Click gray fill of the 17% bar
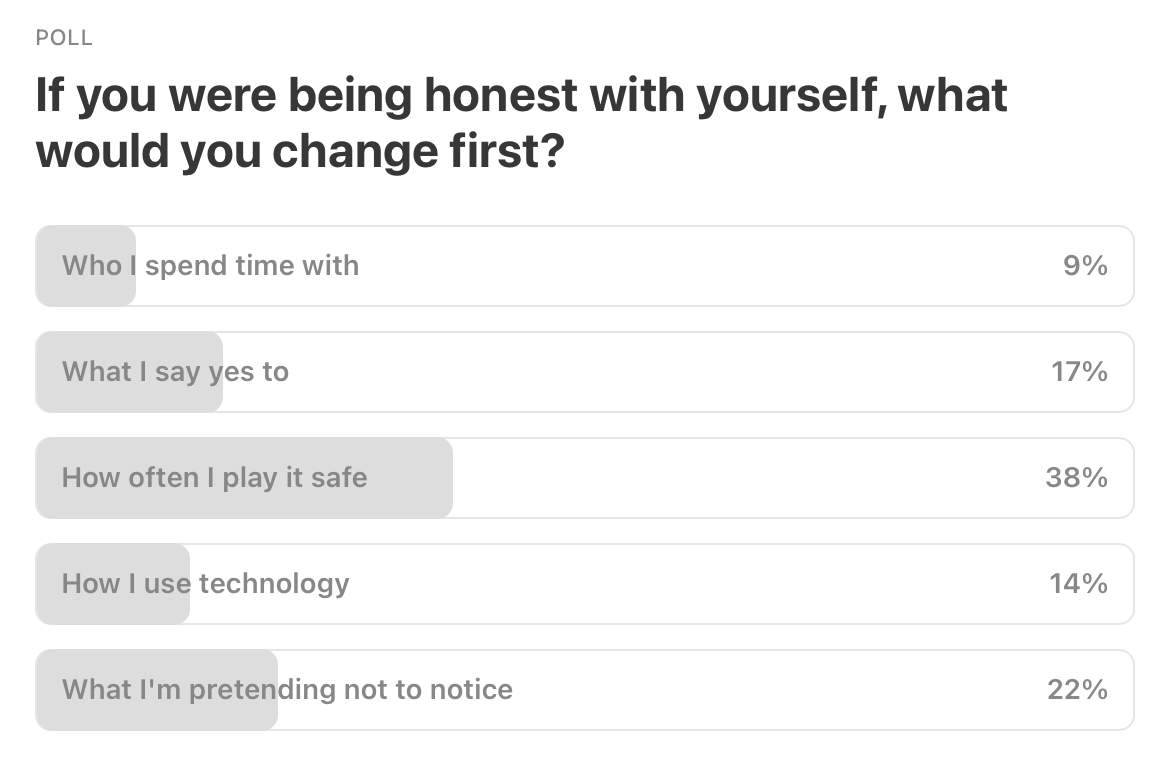Image resolution: width=1168 pixels, height=768 pixels. tap(129, 372)
